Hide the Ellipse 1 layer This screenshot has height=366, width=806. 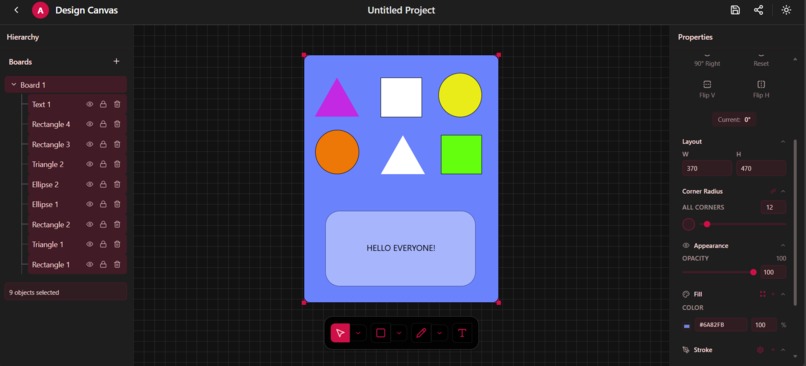[x=89, y=205]
